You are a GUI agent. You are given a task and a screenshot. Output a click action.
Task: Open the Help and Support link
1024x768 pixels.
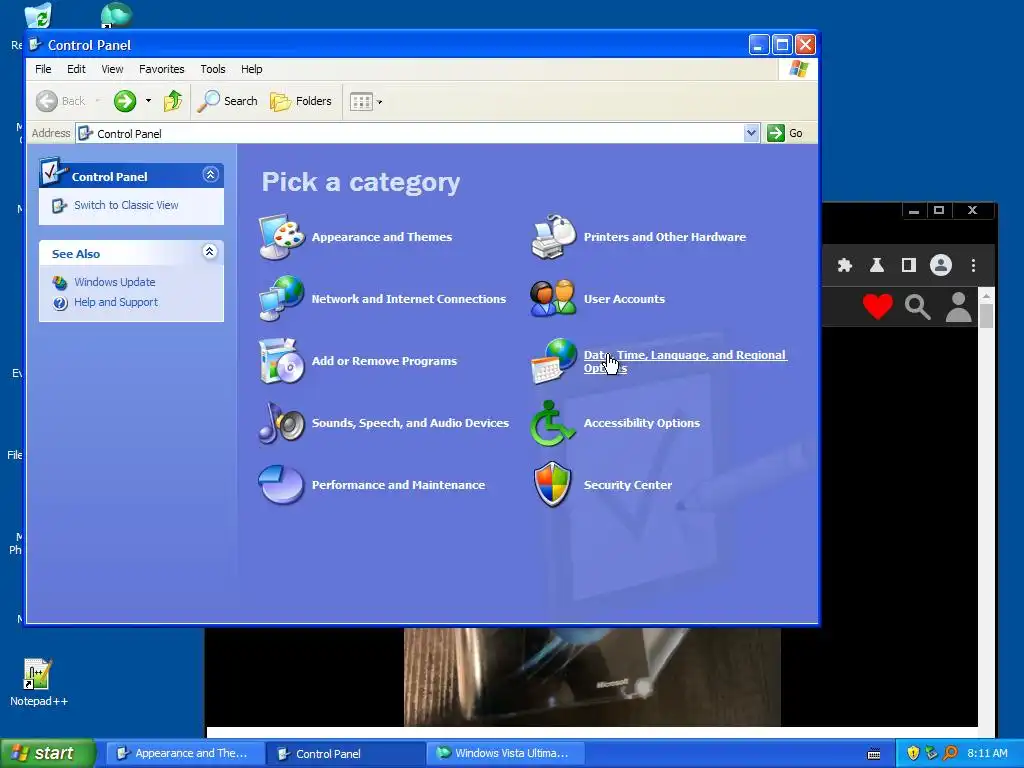point(116,302)
